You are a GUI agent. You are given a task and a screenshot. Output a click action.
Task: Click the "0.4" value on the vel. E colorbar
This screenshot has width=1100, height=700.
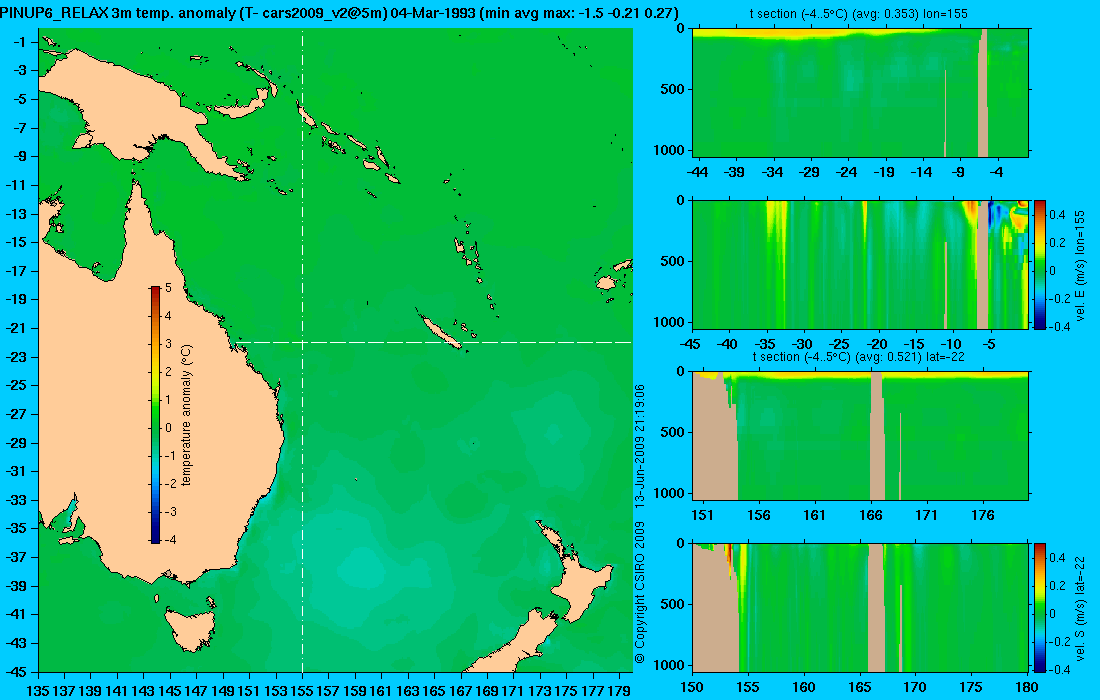click(x=1057, y=215)
